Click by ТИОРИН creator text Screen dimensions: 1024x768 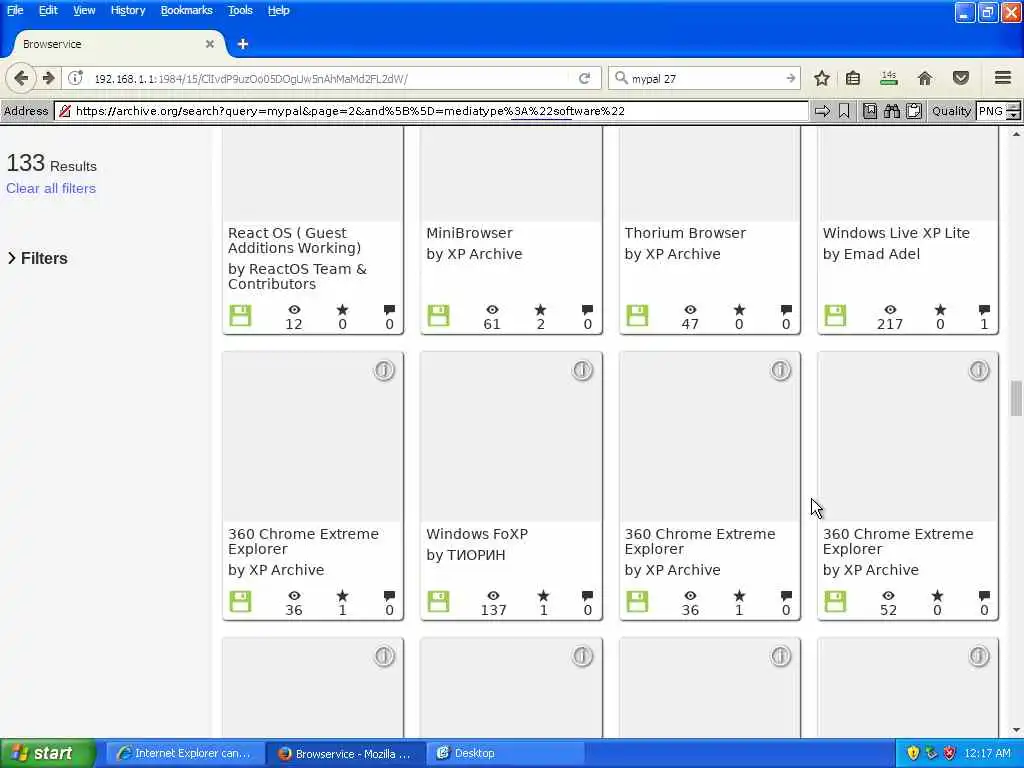(466, 555)
